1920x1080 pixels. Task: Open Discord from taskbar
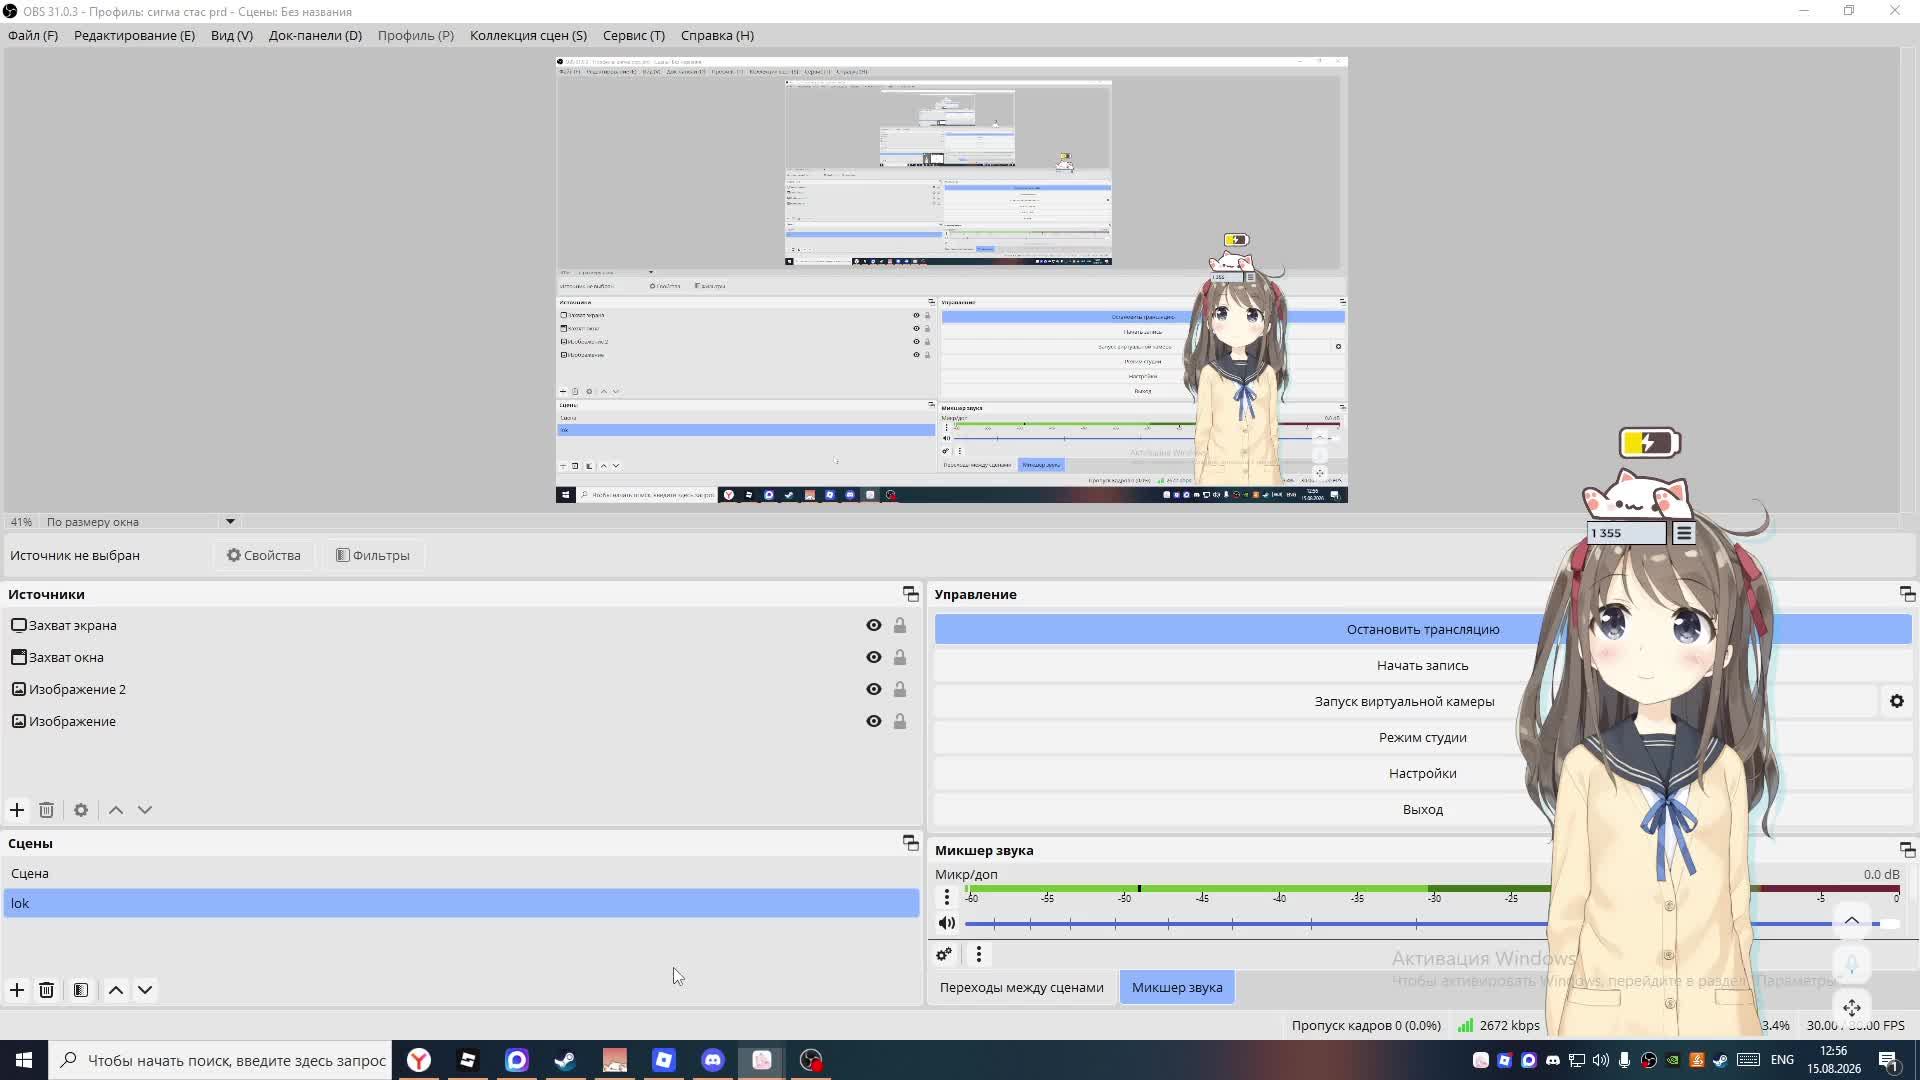pyautogui.click(x=712, y=1060)
